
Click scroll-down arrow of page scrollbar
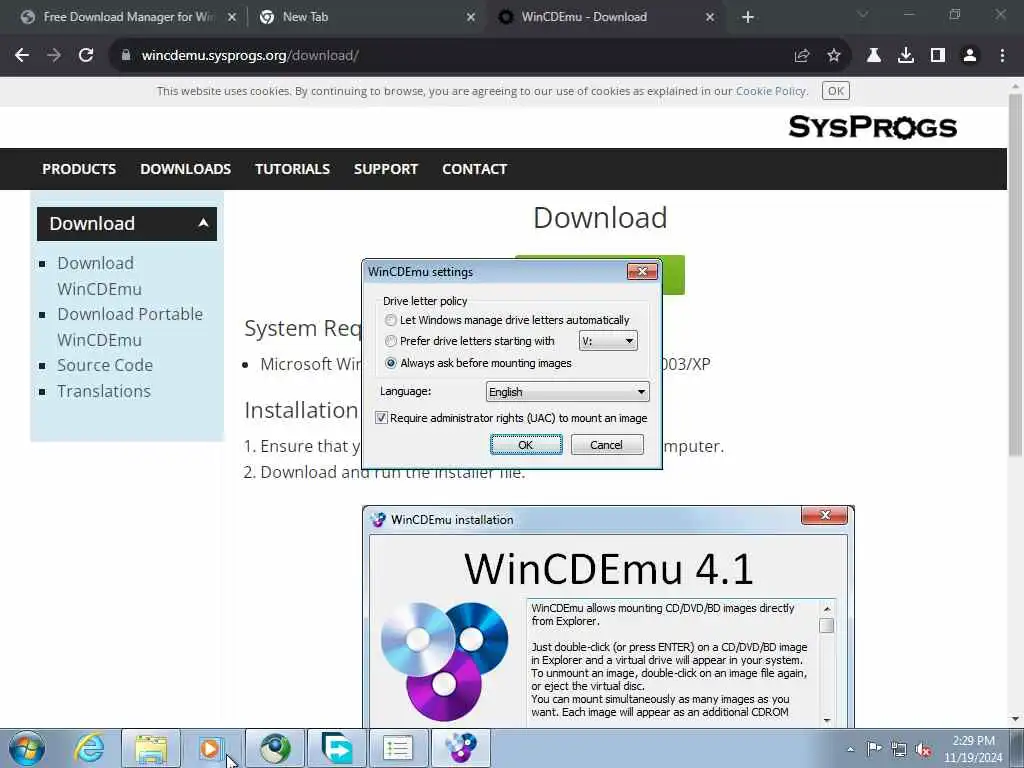tap(1015, 720)
